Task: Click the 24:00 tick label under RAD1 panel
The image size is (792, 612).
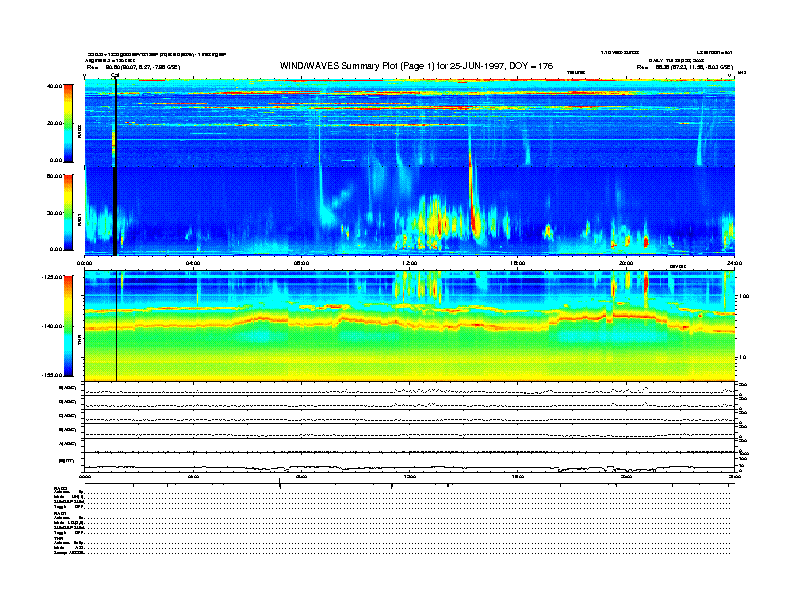Action: [x=734, y=263]
